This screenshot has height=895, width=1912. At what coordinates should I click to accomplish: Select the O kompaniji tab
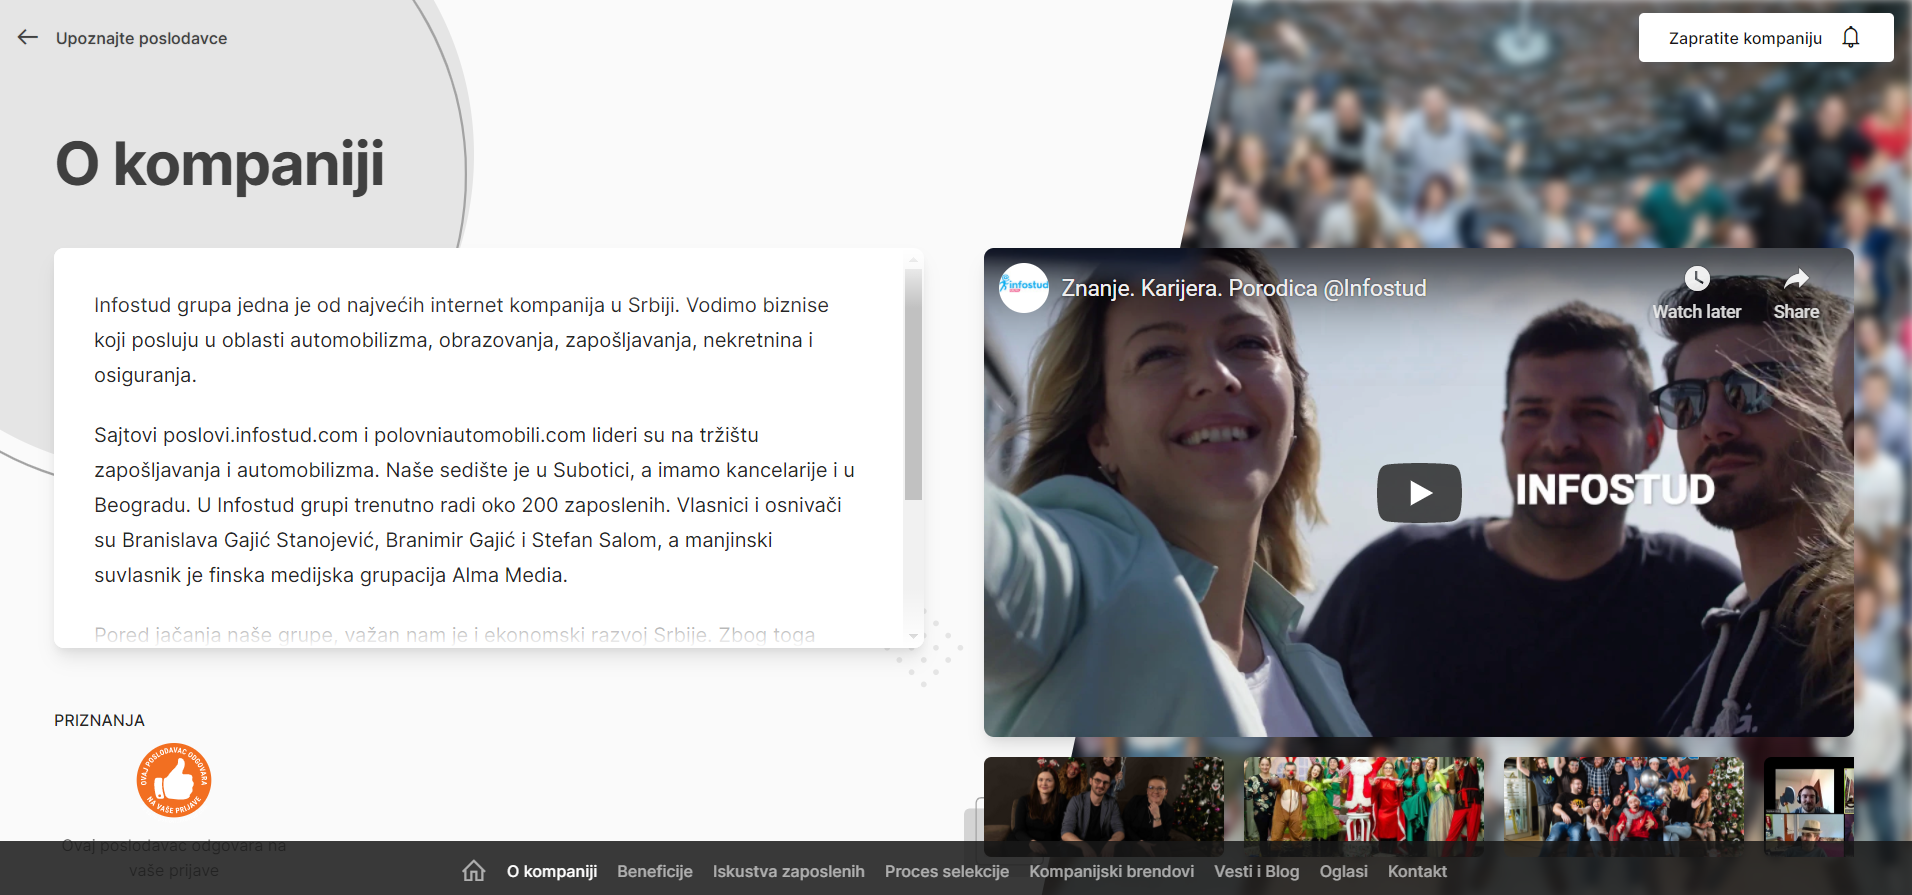[x=552, y=871]
